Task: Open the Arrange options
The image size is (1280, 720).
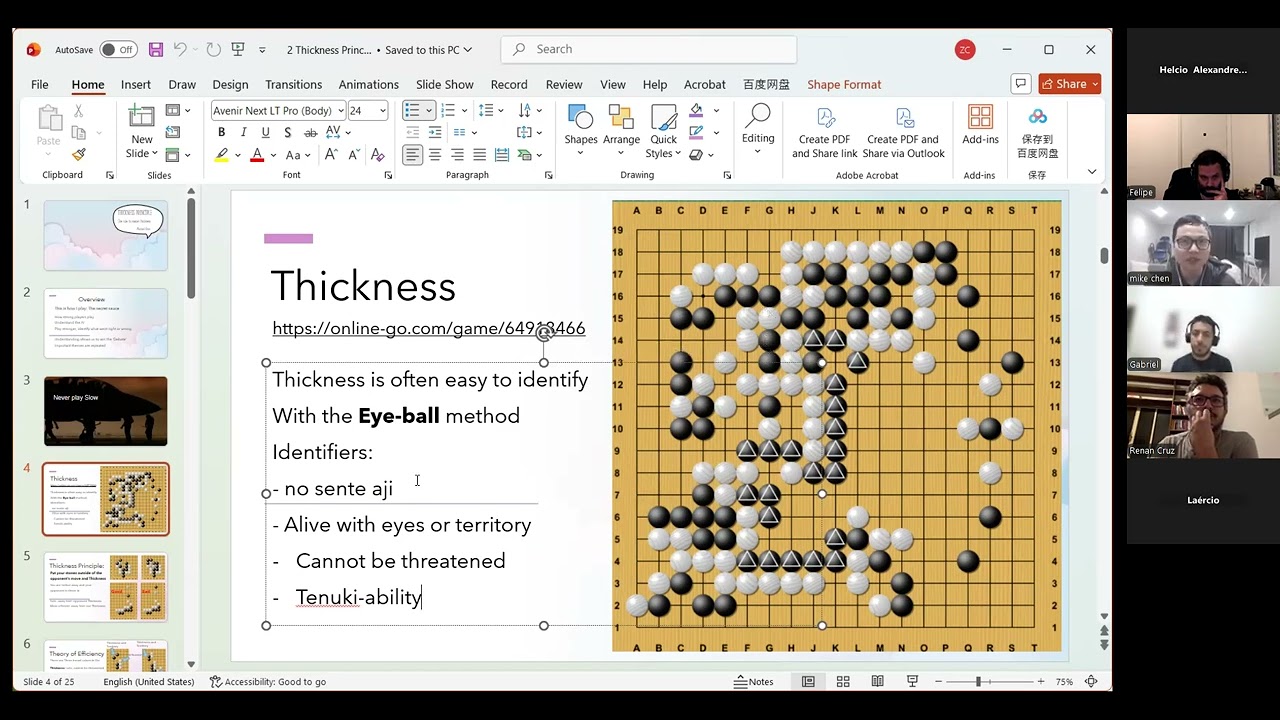Action: click(x=621, y=130)
